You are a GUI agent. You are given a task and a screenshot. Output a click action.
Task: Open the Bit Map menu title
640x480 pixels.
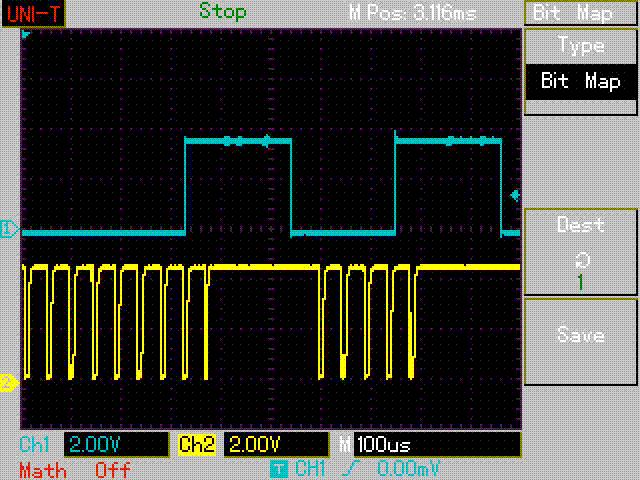[580, 14]
